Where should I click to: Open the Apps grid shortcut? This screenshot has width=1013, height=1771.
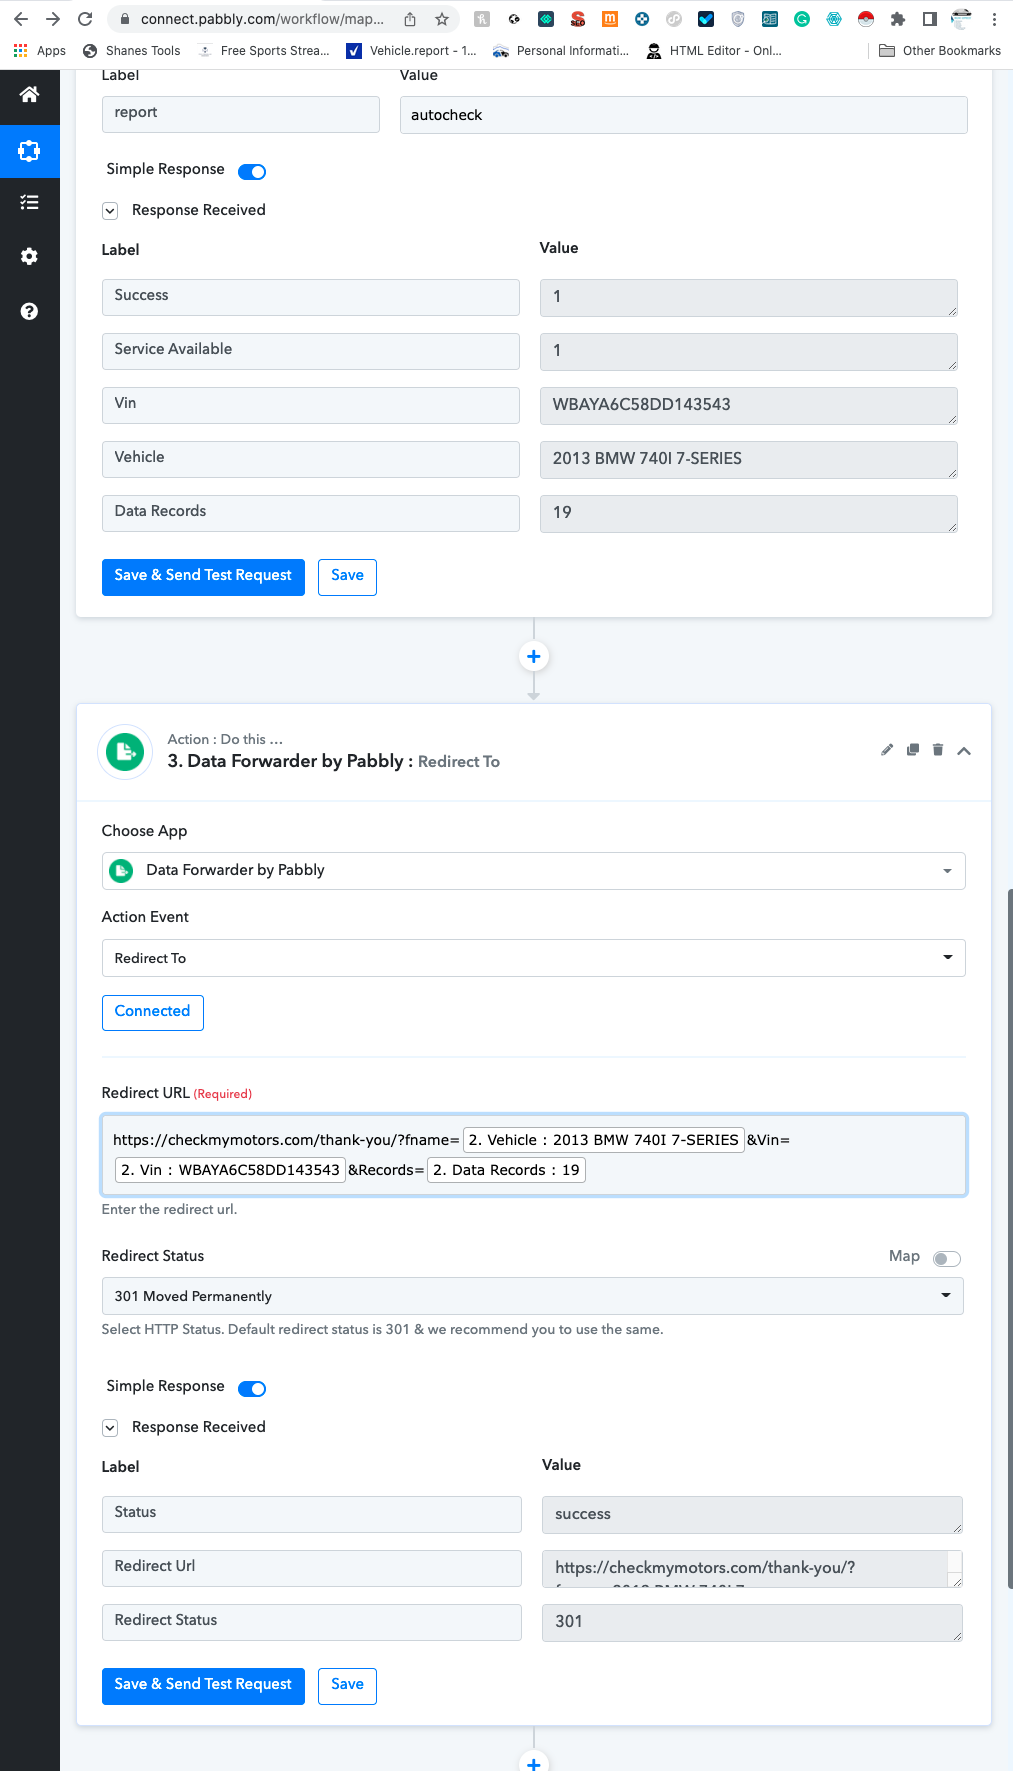pos(39,51)
